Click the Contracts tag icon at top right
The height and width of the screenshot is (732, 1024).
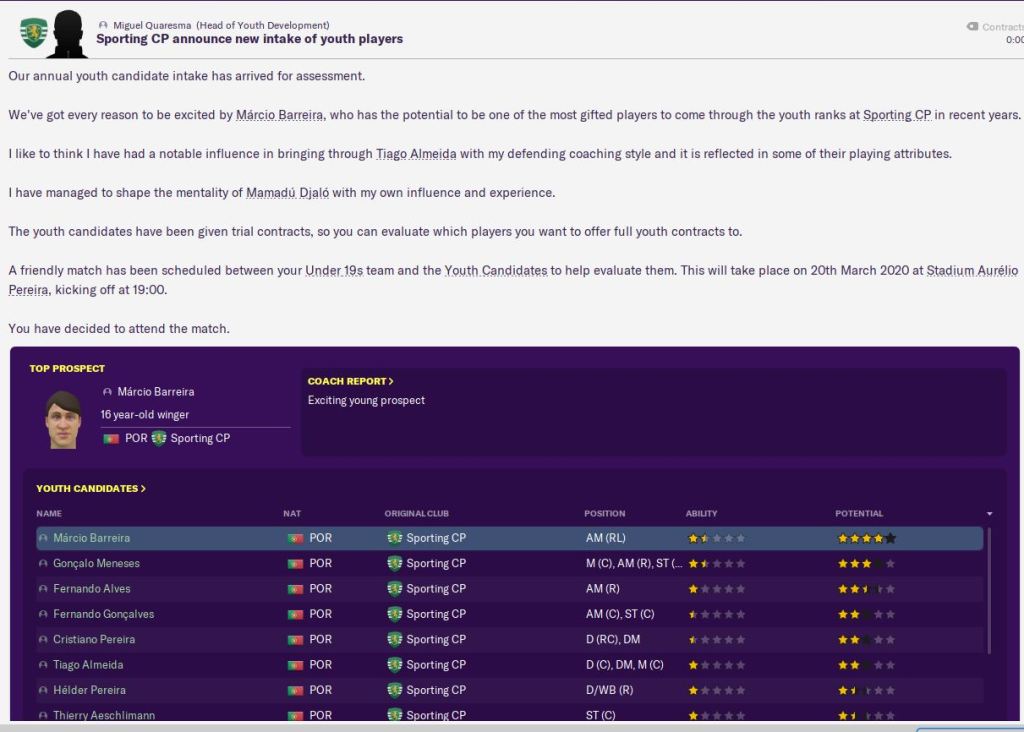click(972, 27)
